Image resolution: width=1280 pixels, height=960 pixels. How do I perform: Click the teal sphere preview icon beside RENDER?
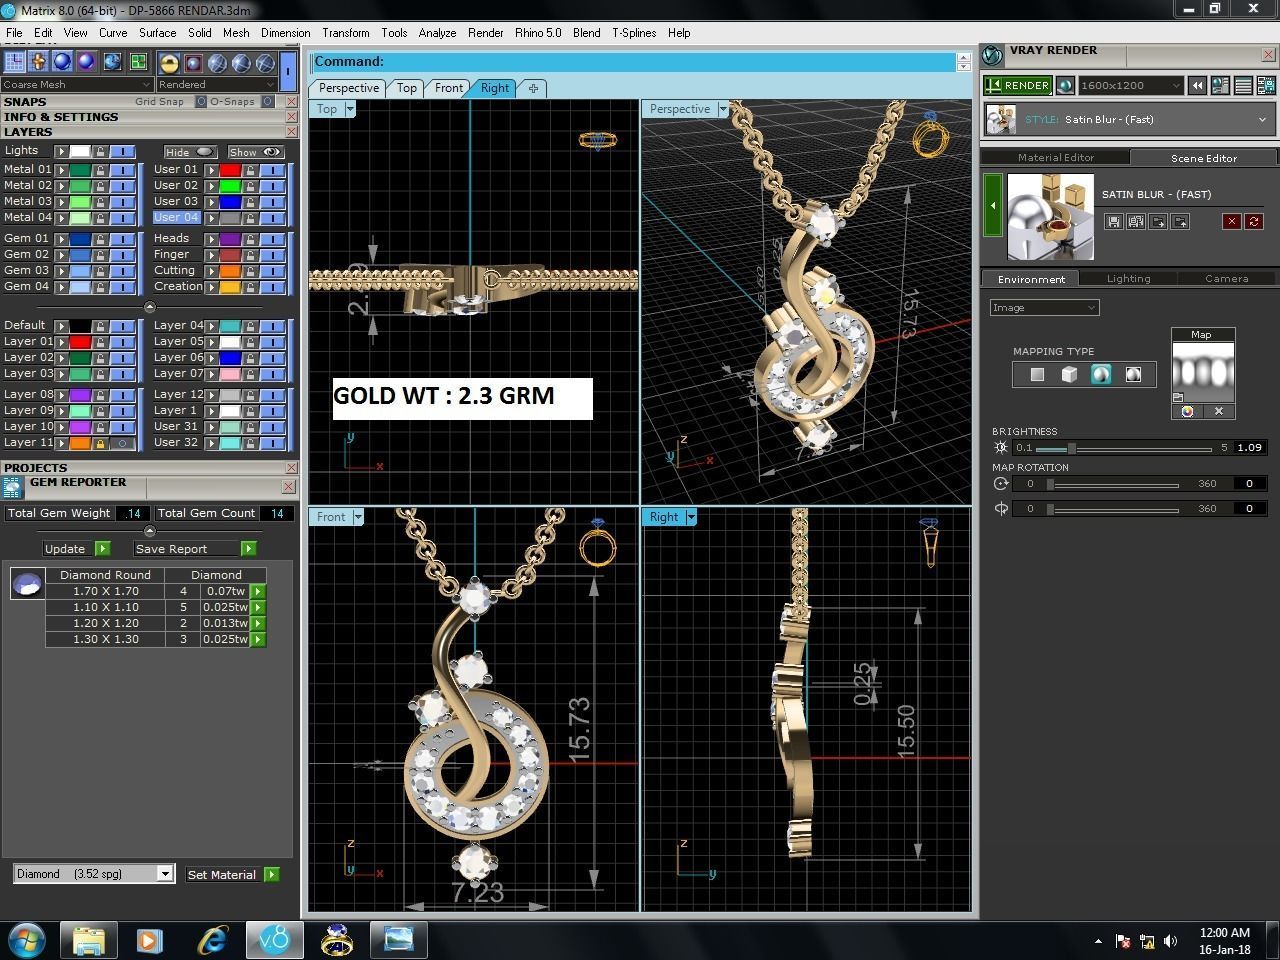click(x=1065, y=85)
